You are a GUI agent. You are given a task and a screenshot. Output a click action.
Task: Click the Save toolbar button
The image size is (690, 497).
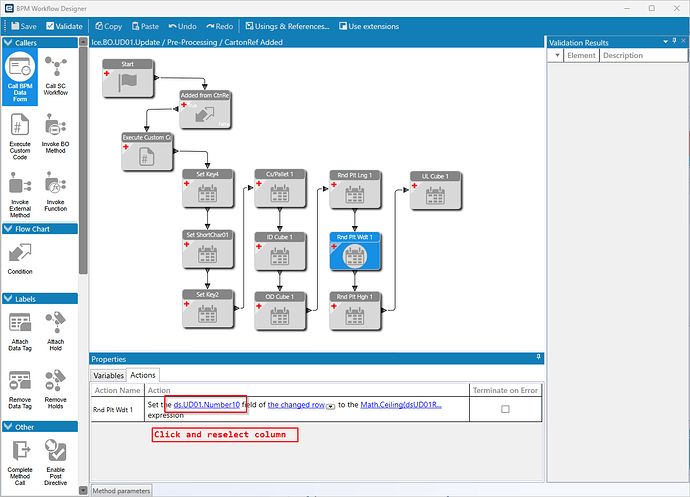click(x=24, y=26)
